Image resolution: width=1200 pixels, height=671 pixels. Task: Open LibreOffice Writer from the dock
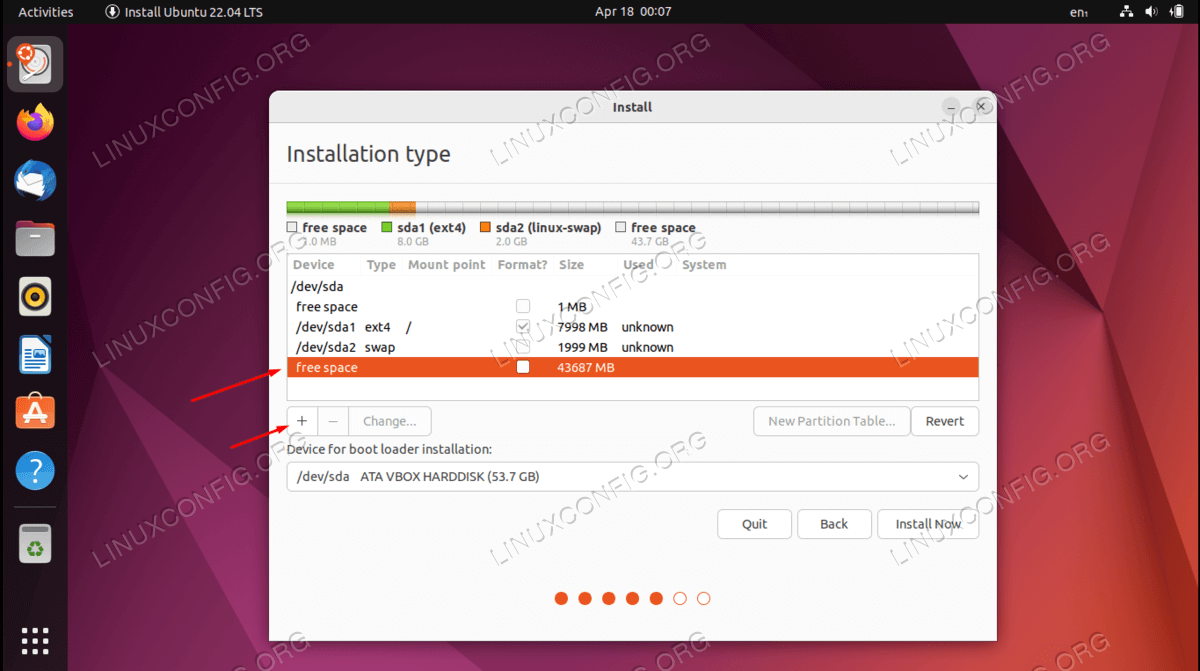point(36,355)
